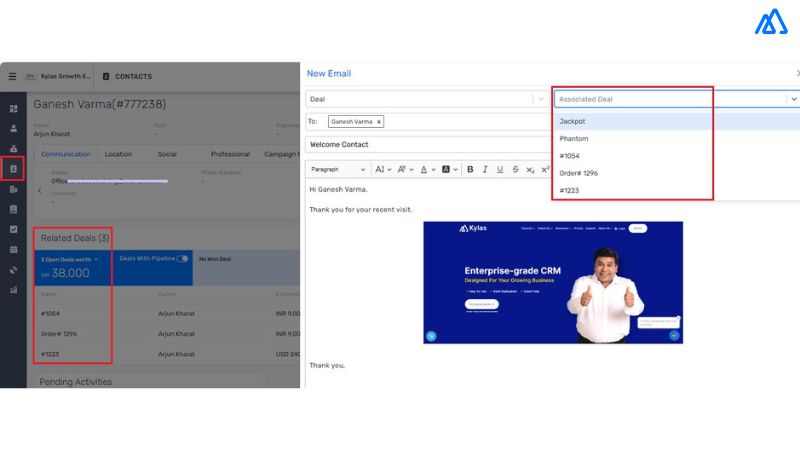Image resolution: width=800 pixels, height=450 pixels.
Task: Click 'Hi Ganesh Varma,' greeting line
Action: pos(338,189)
